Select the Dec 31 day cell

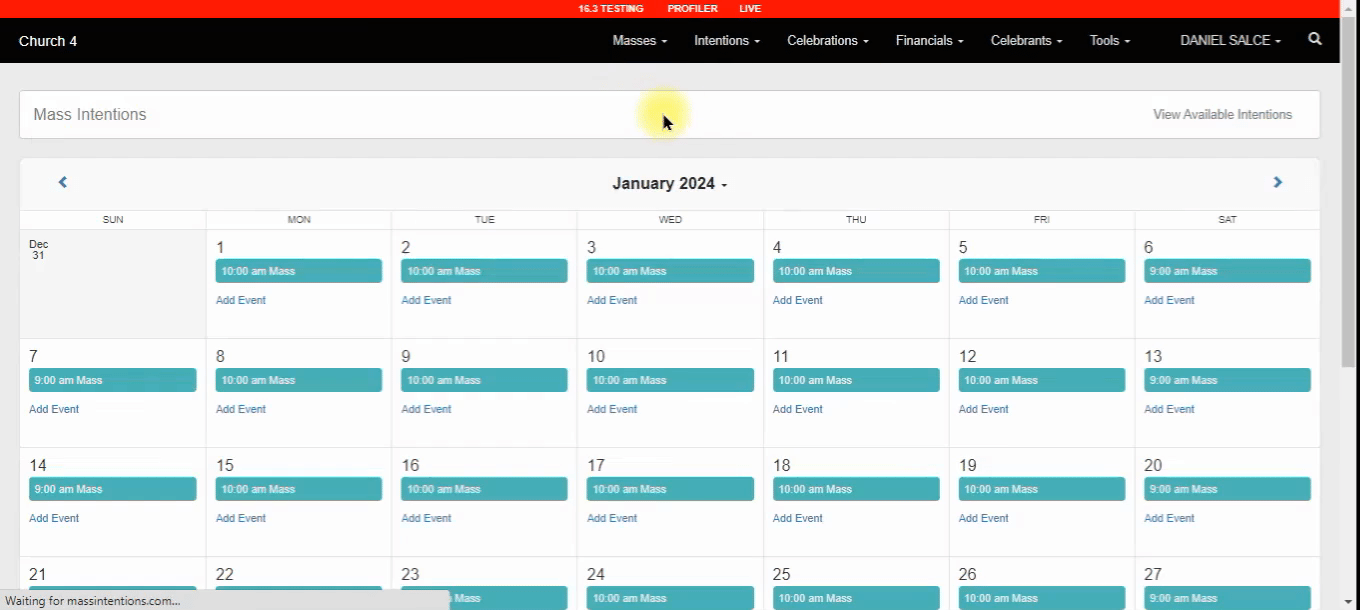113,284
